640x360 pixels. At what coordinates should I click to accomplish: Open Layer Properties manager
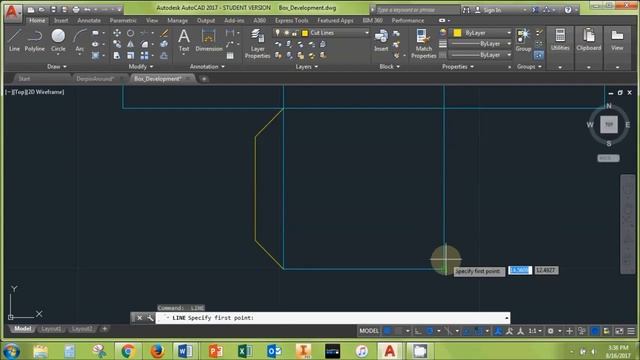pos(257,43)
